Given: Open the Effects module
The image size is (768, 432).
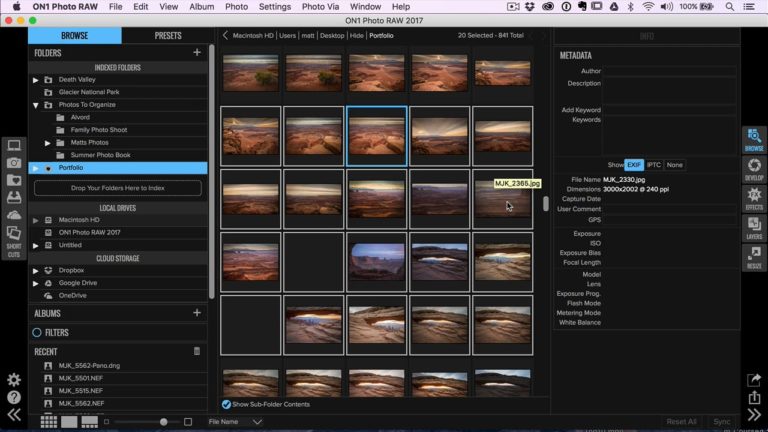Looking at the screenshot, I should [x=754, y=198].
